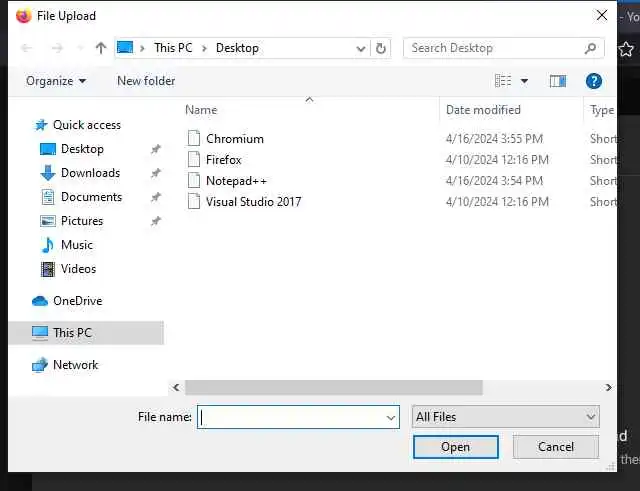This screenshot has width=640, height=491.
Task: Open OneDrive in the sidebar
Action: pos(78,301)
